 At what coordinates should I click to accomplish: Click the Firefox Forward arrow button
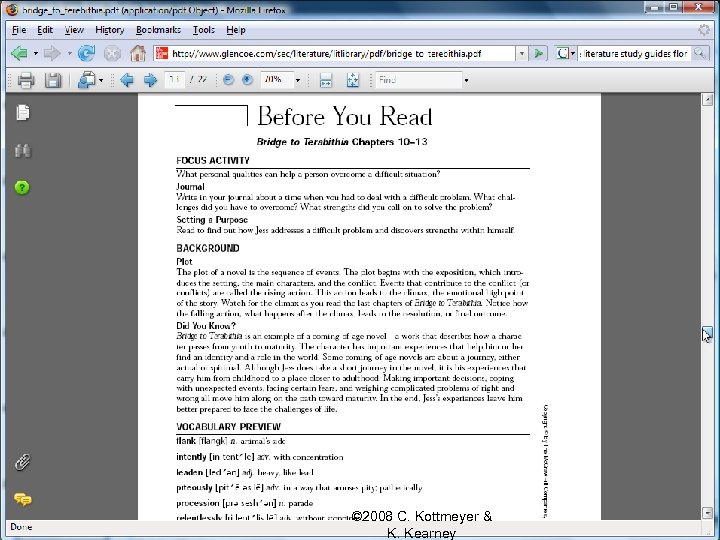52,53
